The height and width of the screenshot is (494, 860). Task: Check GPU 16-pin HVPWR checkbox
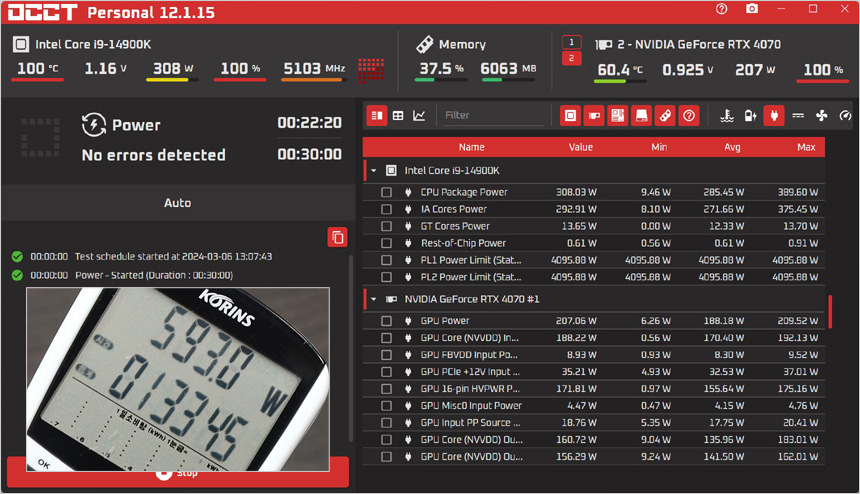tap(387, 389)
